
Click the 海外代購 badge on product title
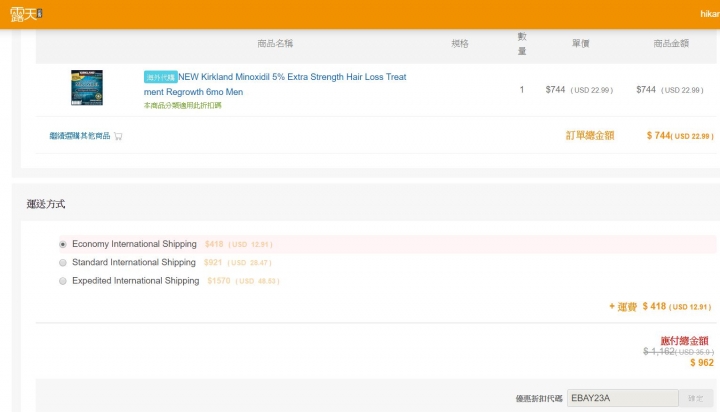click(160, 77)
